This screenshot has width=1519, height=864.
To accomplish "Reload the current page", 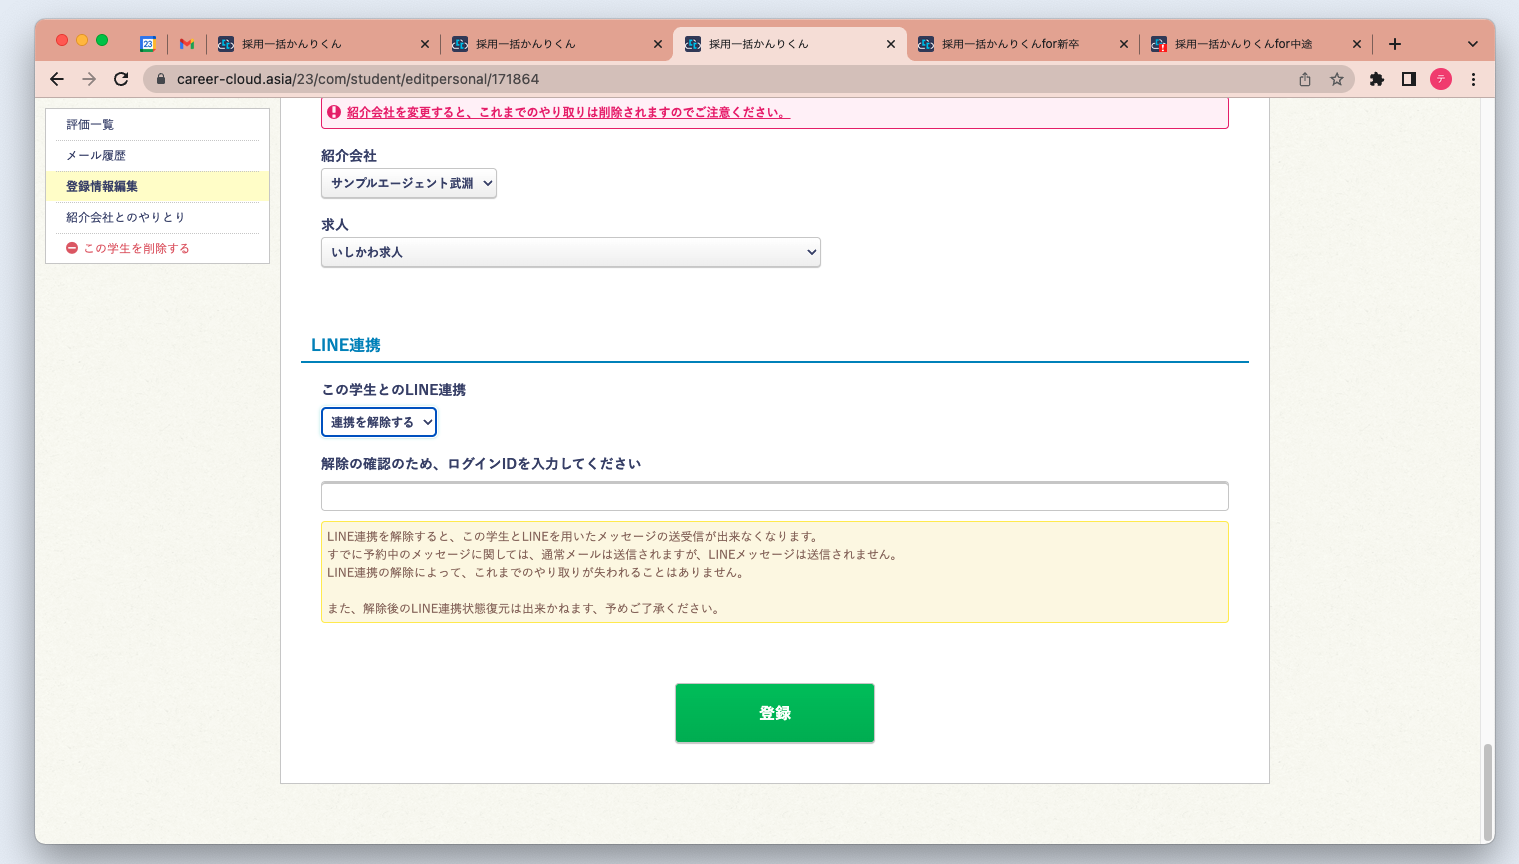I will pos(121,79).
